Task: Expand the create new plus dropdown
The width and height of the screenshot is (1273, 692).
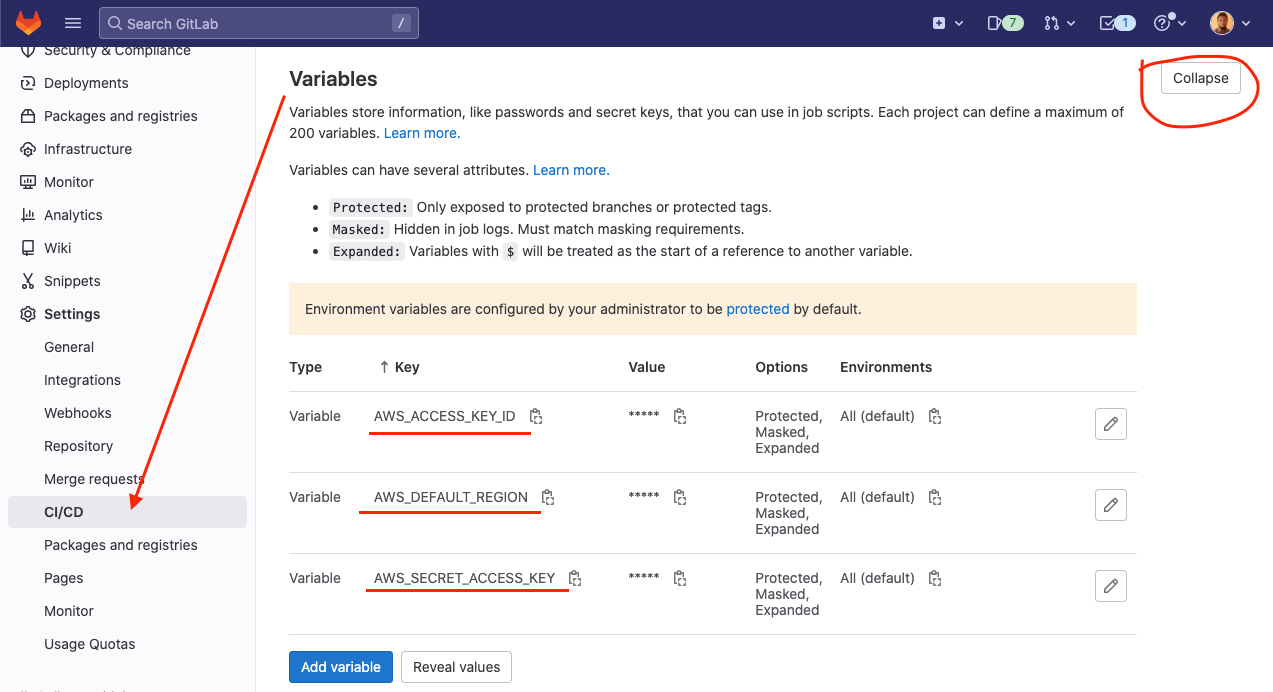Action: point(947,23)
